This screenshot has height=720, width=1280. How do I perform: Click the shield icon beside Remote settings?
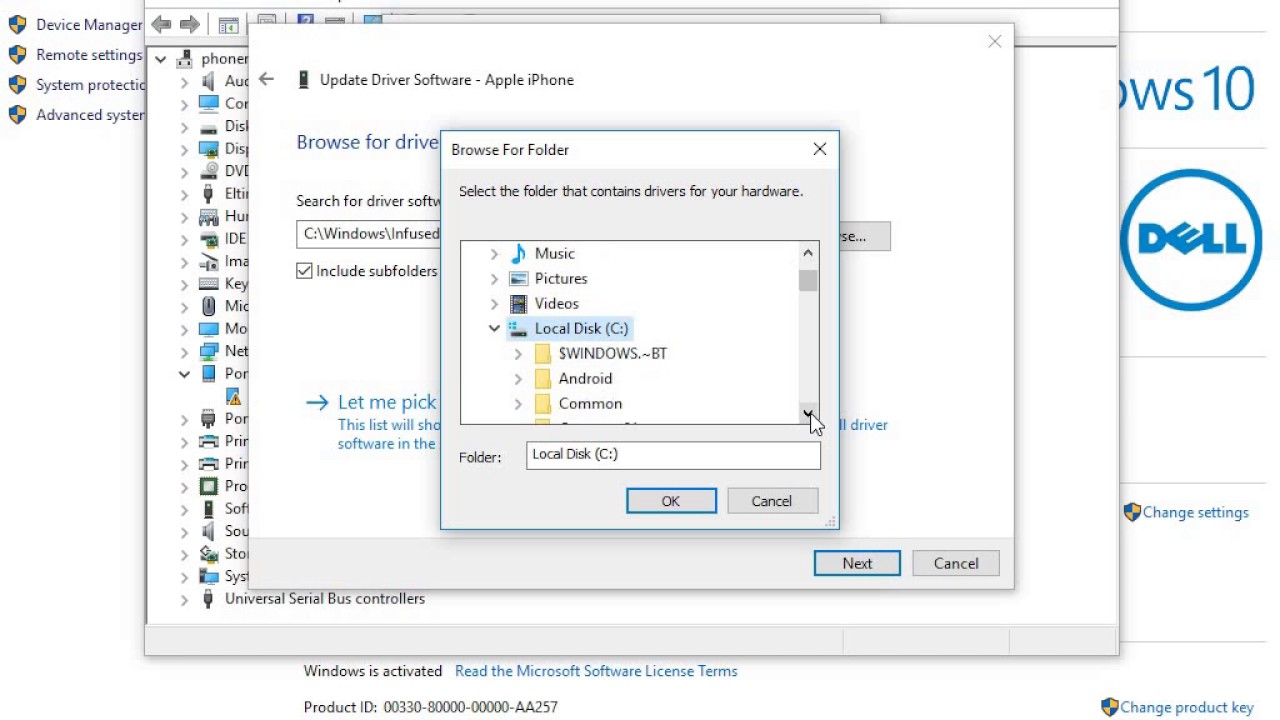pyautogui.click(x=17, y=55)
